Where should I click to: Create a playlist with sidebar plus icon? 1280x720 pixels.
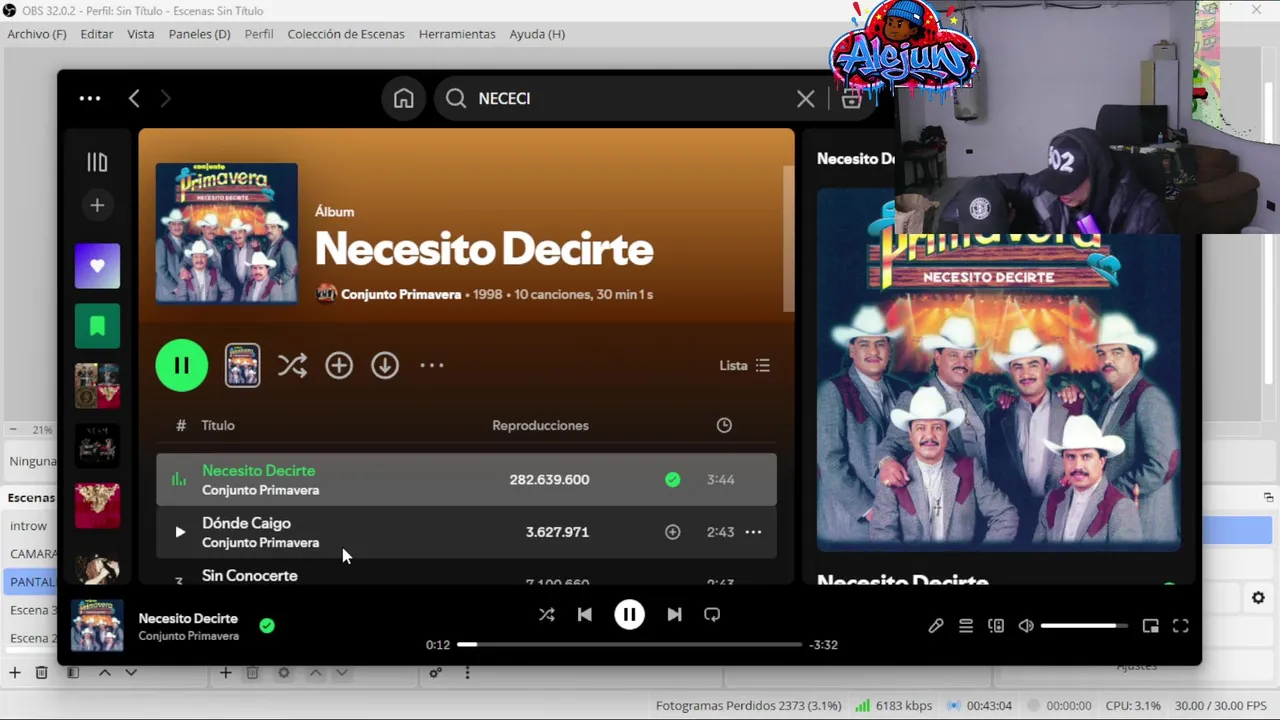[x=97, y=205]
